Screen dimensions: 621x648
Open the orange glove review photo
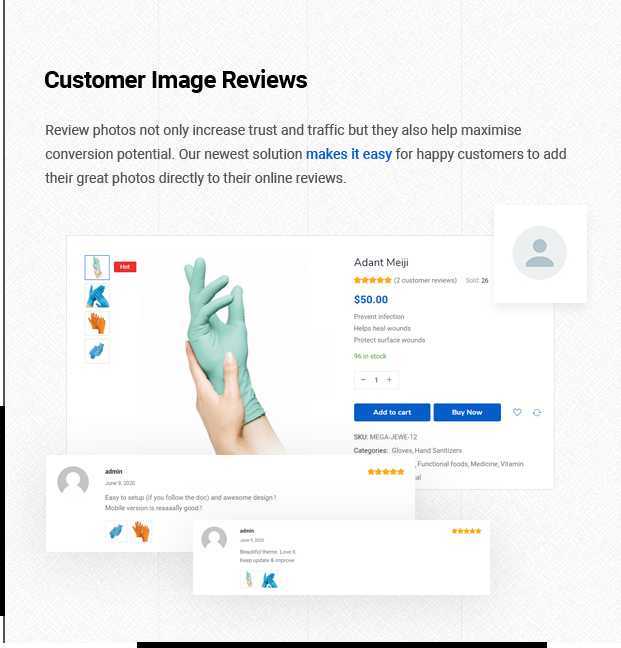tap(141, 531)
